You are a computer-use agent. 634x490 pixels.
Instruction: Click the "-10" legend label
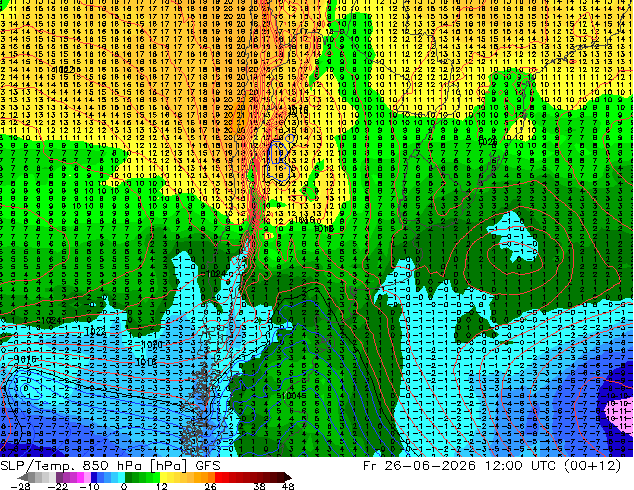(x=89, y=486)
